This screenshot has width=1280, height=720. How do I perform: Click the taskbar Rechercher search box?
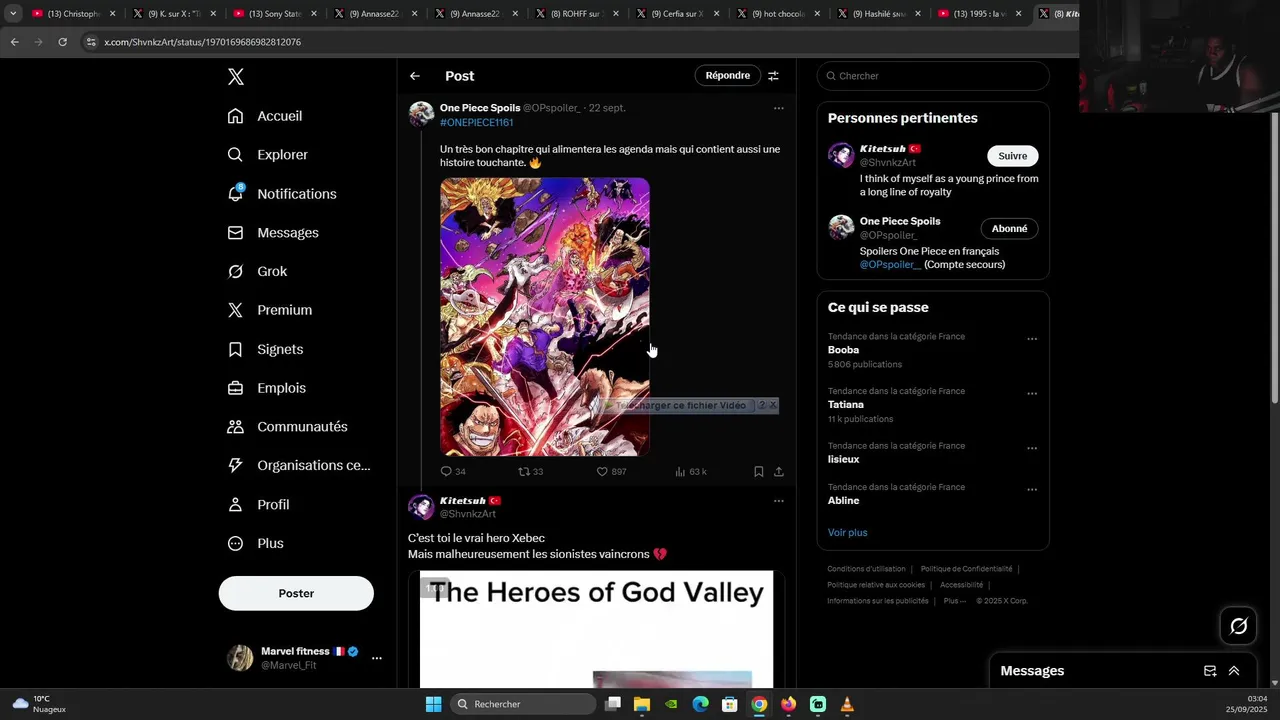(523, 704)
